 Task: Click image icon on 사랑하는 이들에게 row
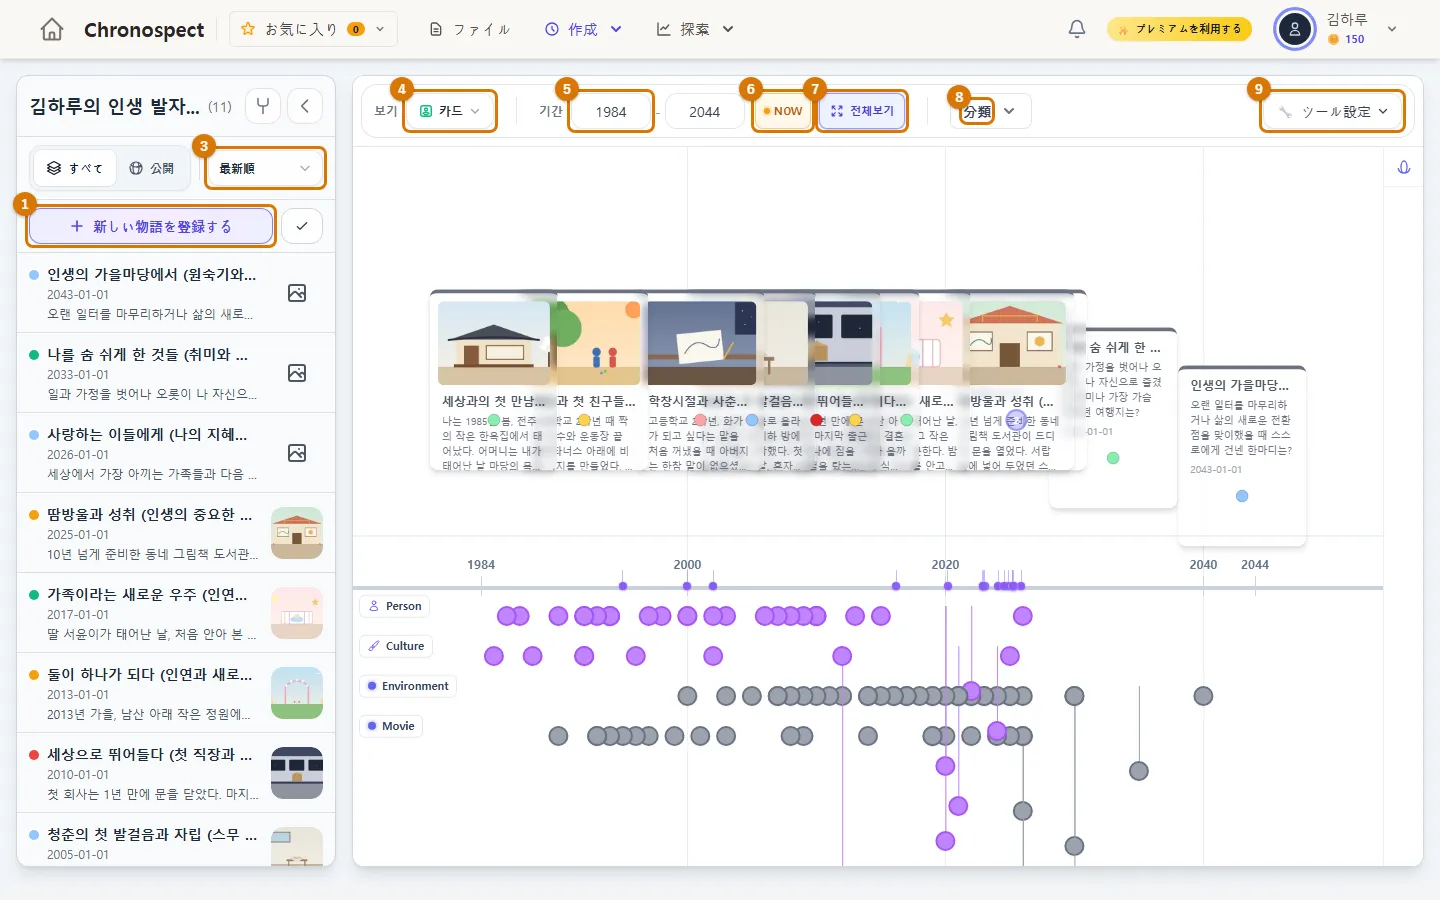pos(297,453)
